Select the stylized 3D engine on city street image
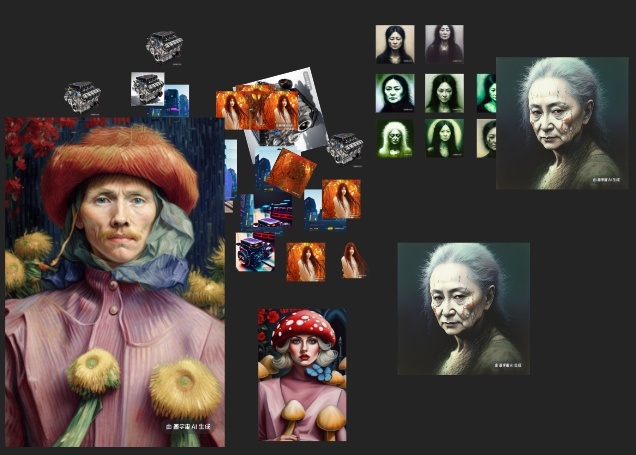The width and height of the screenshot is (636, 455). 255,251
